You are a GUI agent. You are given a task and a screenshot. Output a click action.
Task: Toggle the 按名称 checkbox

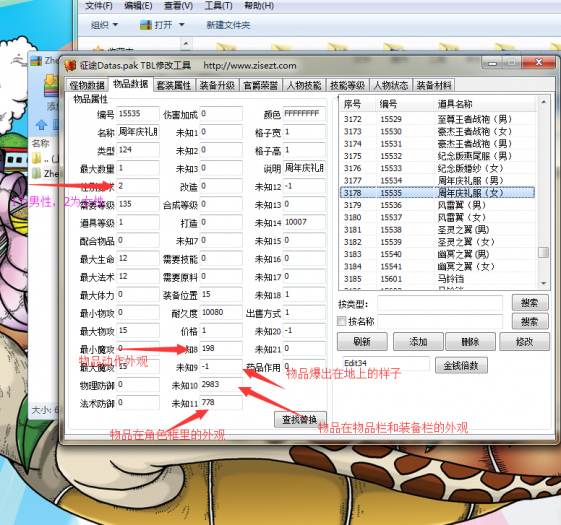pos(342,321)
